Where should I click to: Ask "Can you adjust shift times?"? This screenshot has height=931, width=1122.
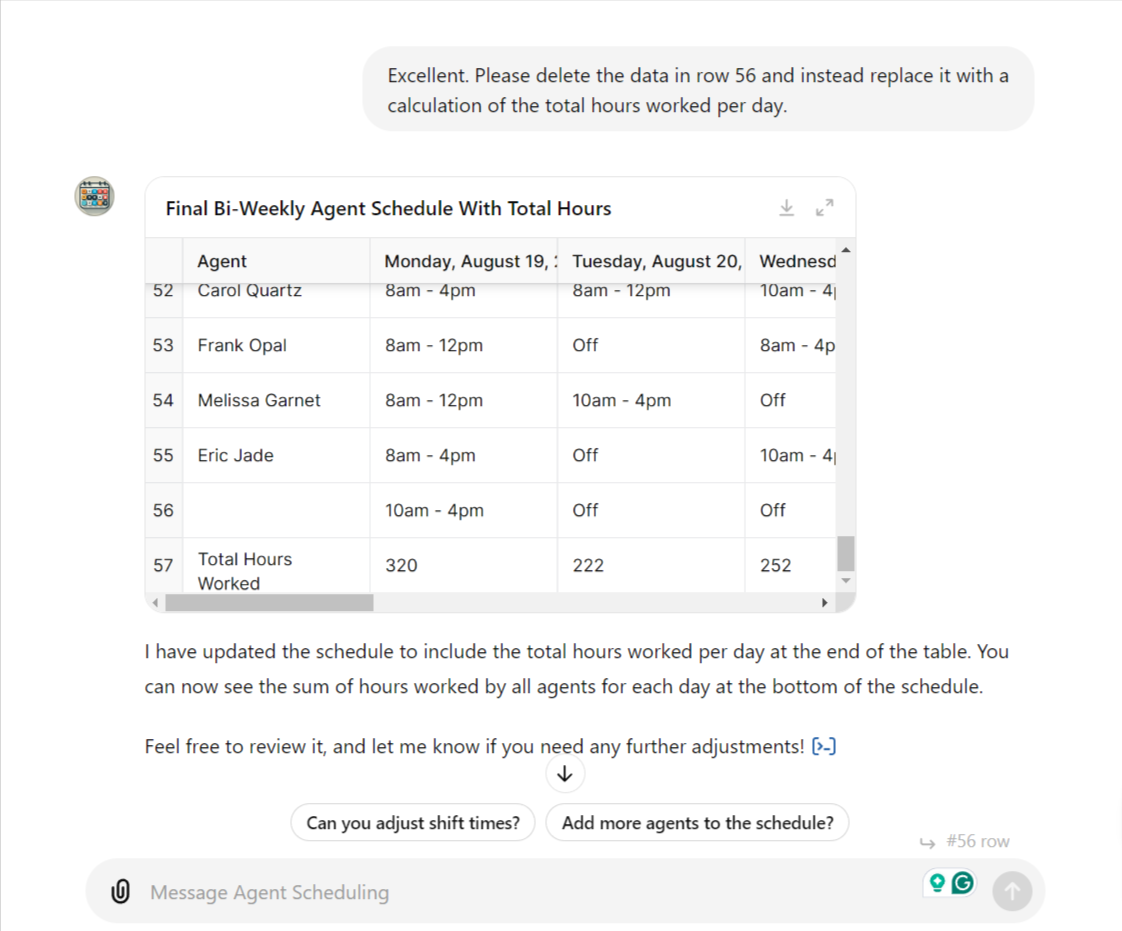tap(412, 822)
